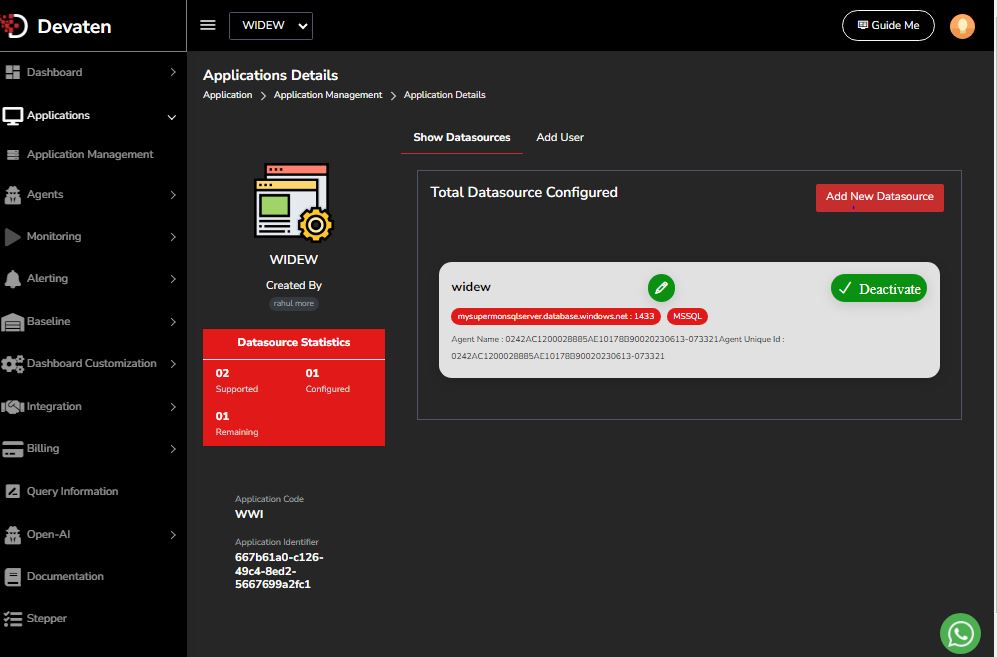The height and width of the screenshot is (657, 997).
Task: Click the 01 Remaining statistic
Action: 237,424
